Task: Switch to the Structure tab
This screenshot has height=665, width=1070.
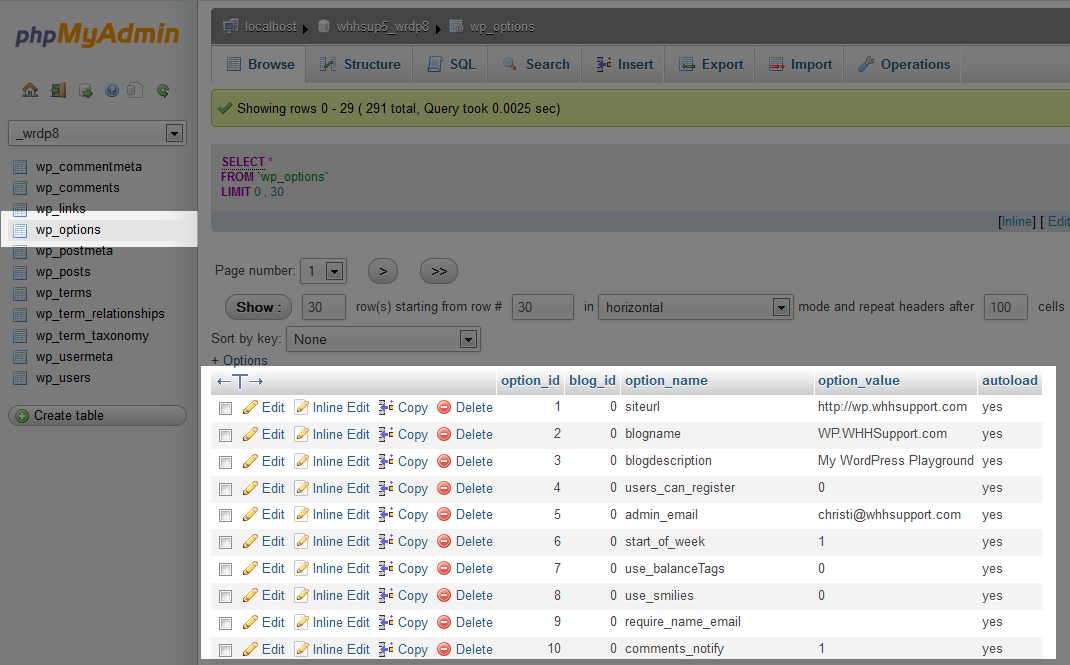Action: (x=359, y=64)
